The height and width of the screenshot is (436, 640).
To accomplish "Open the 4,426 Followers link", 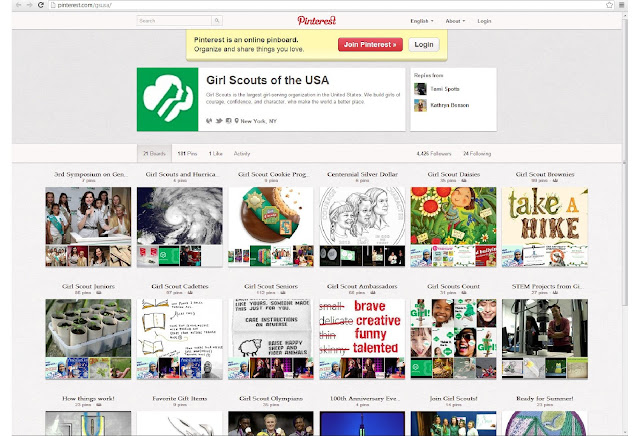I will (434, 153).
